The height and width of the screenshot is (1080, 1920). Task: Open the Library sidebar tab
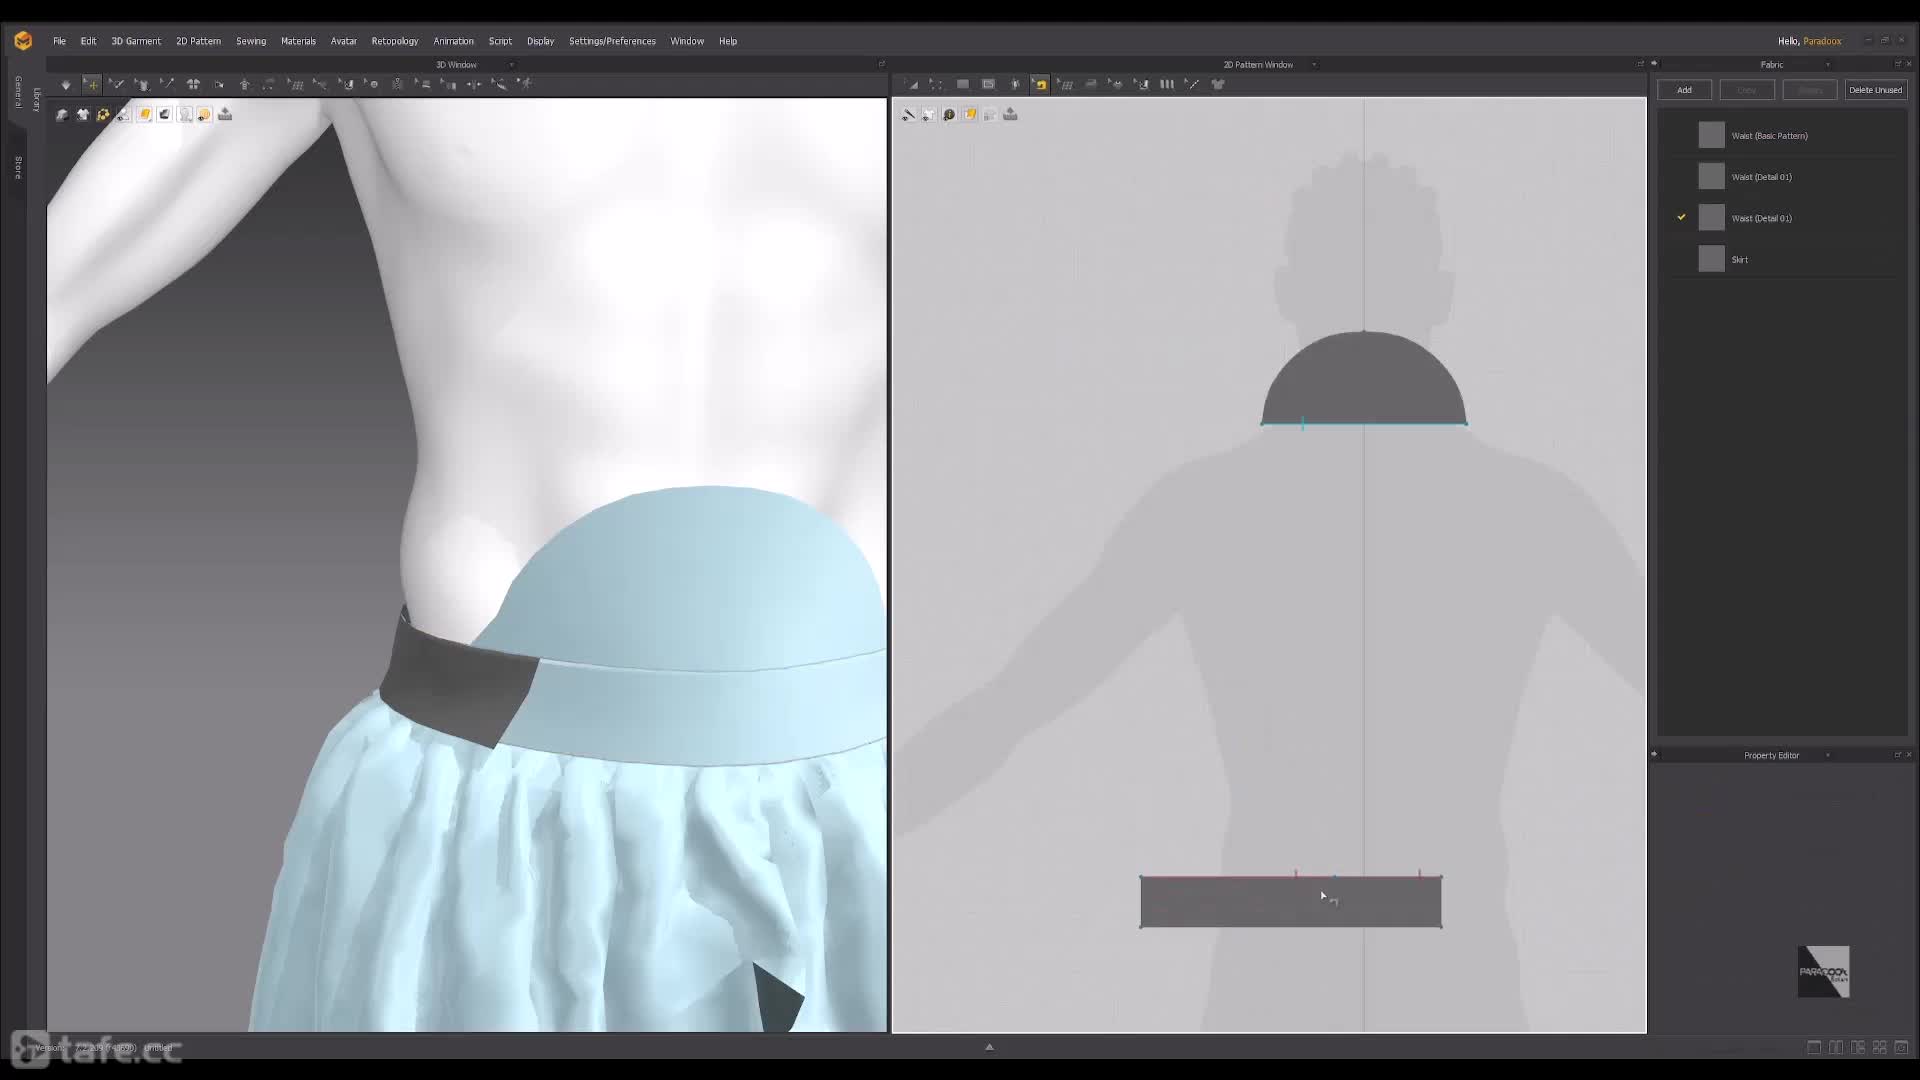pyautogui.click(x=37, y=99)
